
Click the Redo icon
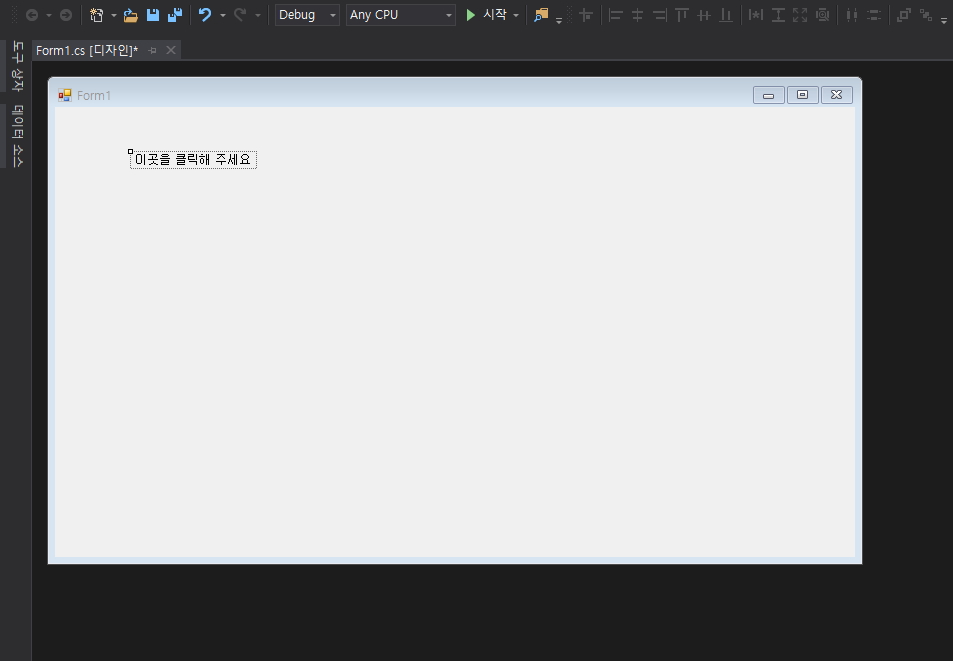point(240,15)
